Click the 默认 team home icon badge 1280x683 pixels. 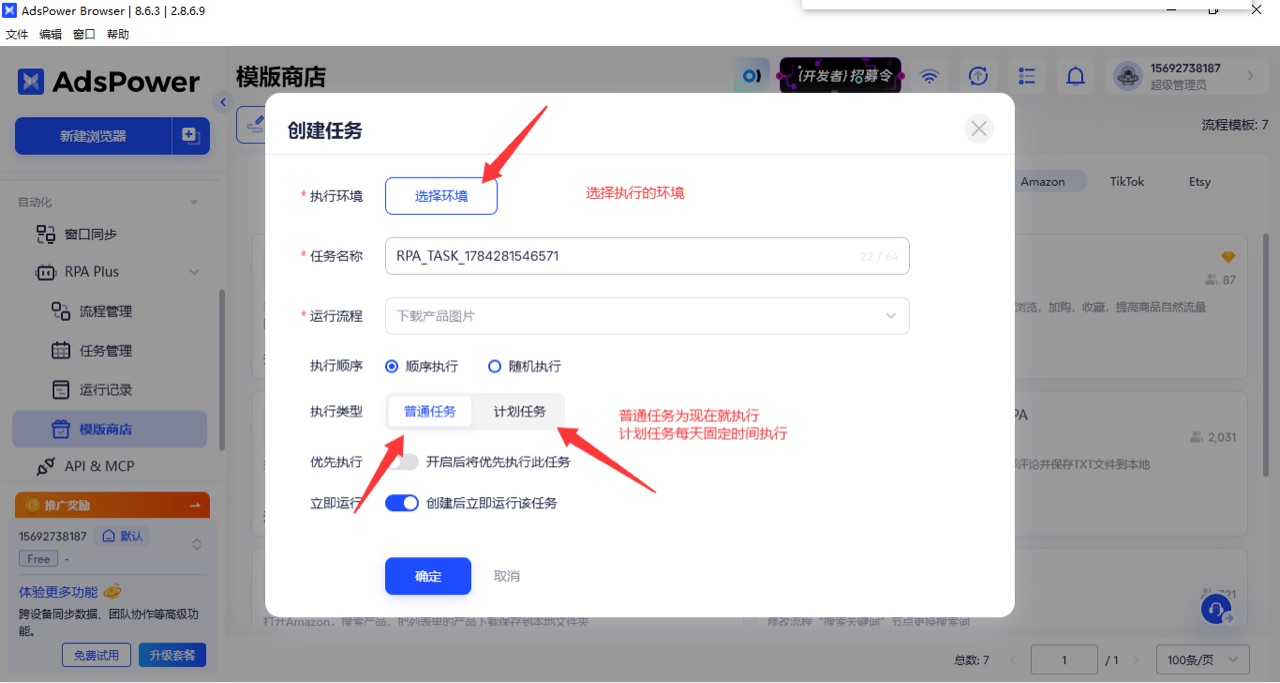122,536
